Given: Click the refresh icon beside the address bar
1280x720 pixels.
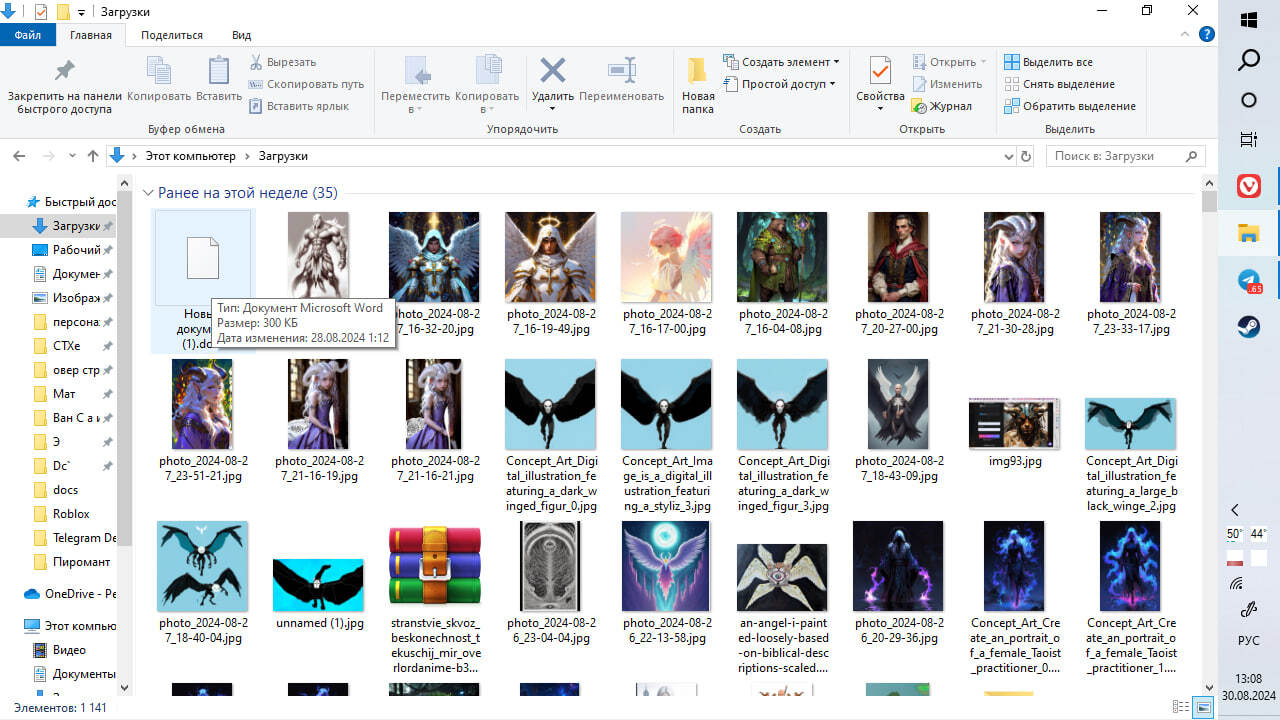Looking at the screenshot, I should click(1025, 157).
